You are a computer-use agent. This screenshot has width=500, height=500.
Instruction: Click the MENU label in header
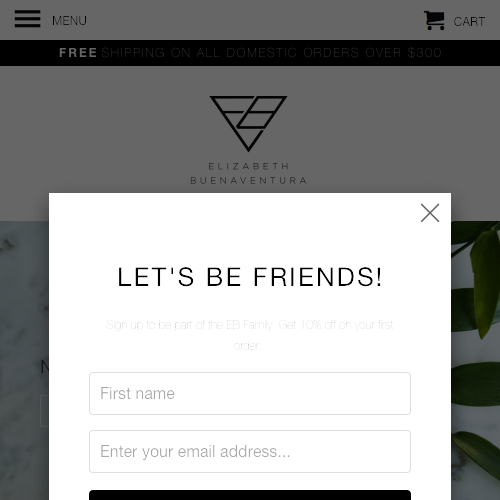[x=69, y=21]
